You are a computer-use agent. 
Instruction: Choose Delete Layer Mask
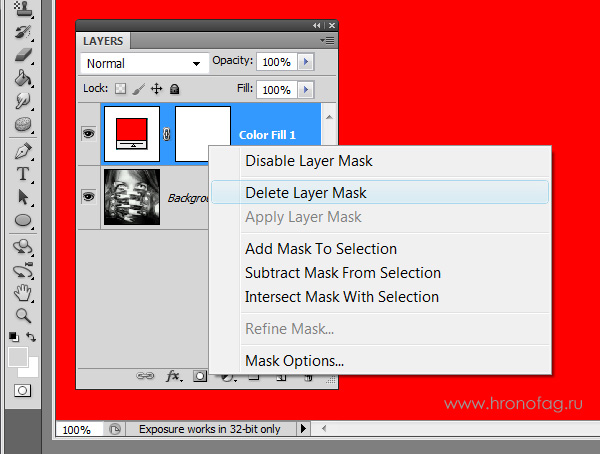380,193
